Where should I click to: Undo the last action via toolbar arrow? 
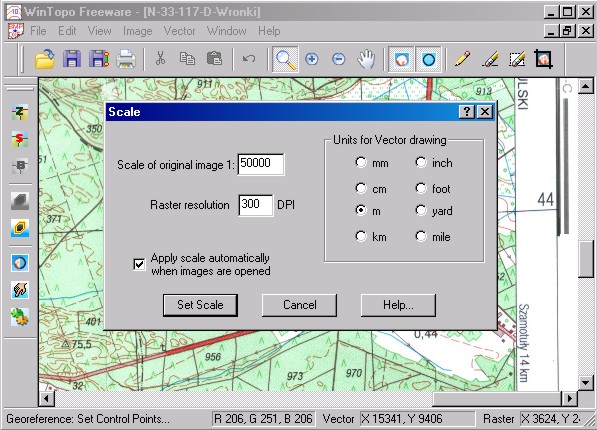(249, 59)
